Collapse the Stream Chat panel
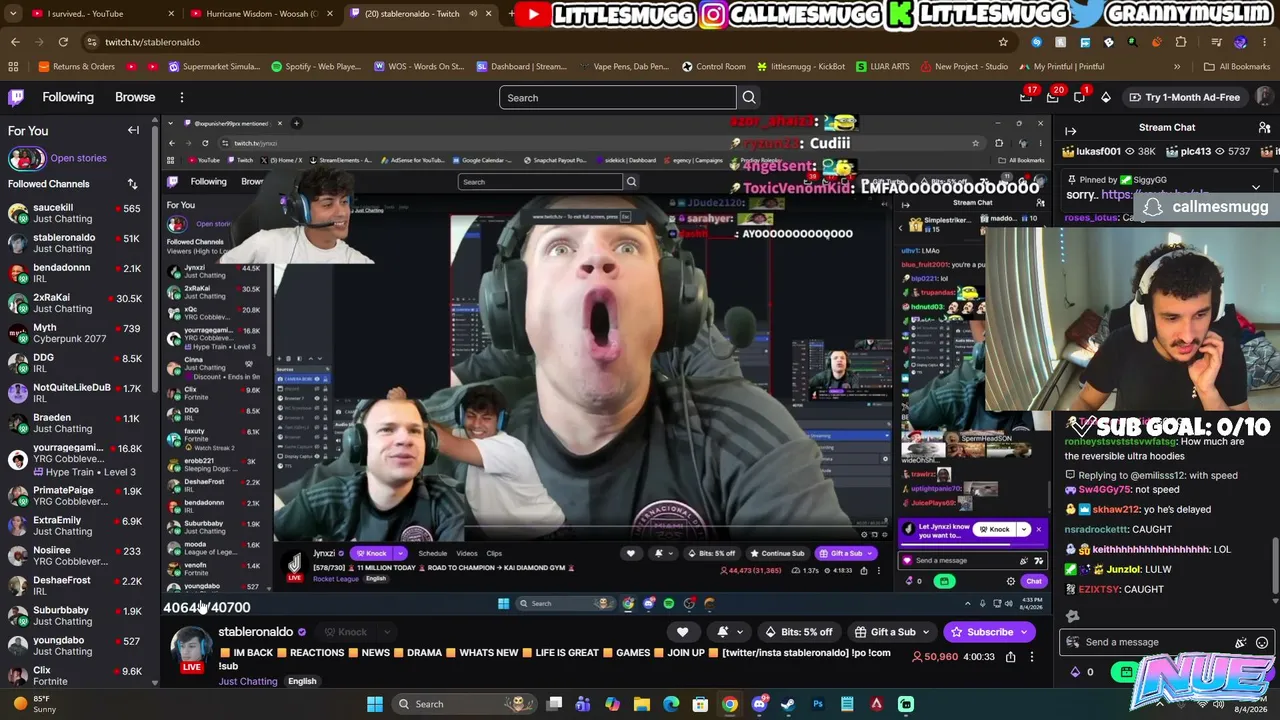 (1070, 130)
